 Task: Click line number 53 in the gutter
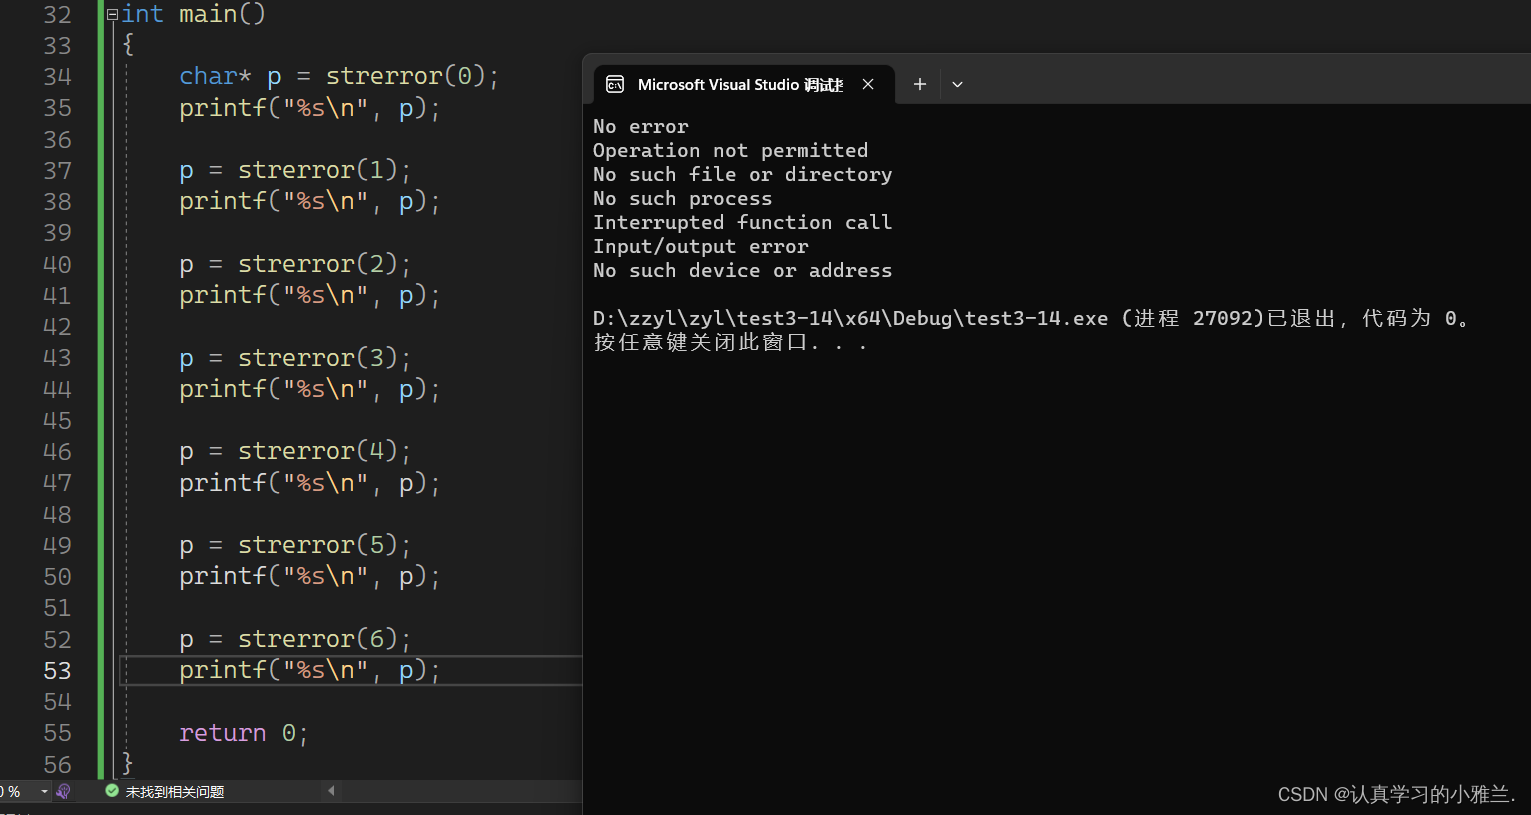click(57, 671)
